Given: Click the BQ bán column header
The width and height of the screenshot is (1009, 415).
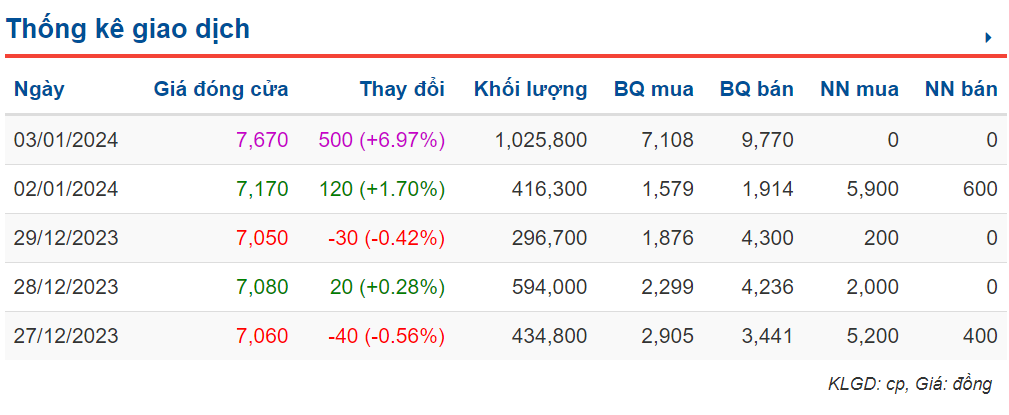Looking at the screenshot, I should coord(756,89).
